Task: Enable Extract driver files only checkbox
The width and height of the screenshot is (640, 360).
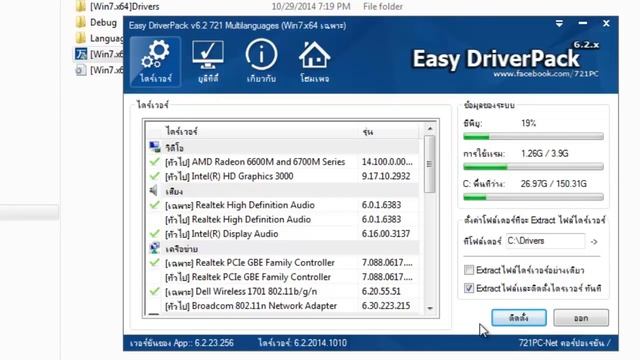Action: pyautogui.click(x=469, y=270)
